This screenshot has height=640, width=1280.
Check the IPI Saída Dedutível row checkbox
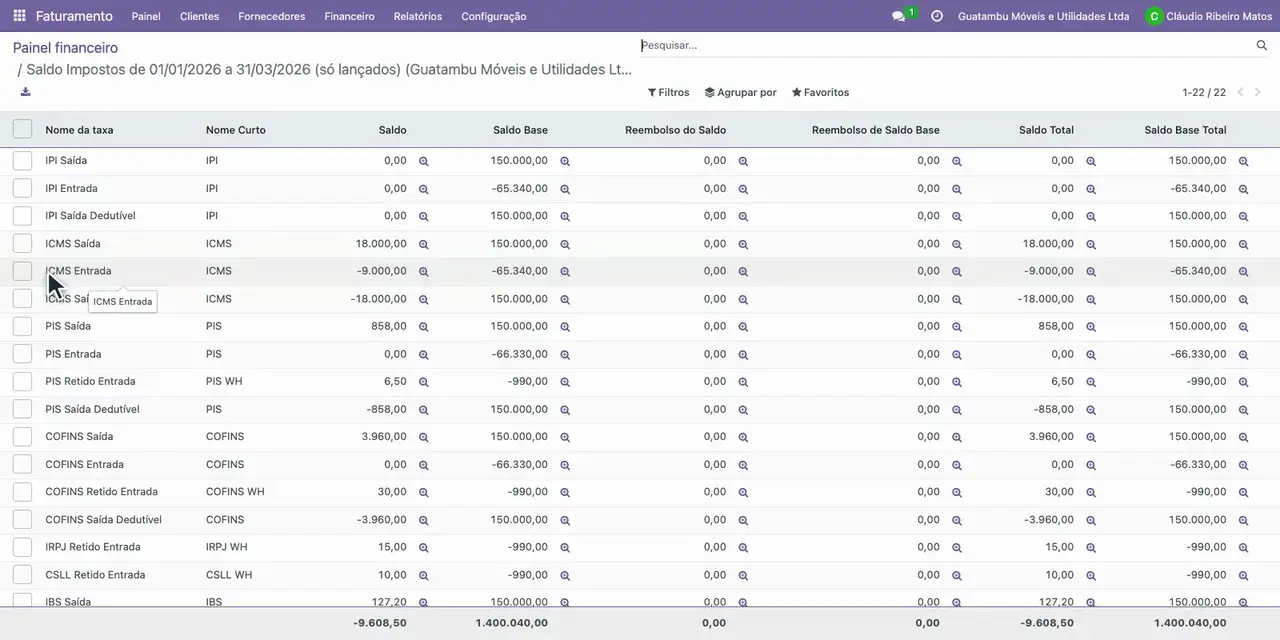pos(22,215)
